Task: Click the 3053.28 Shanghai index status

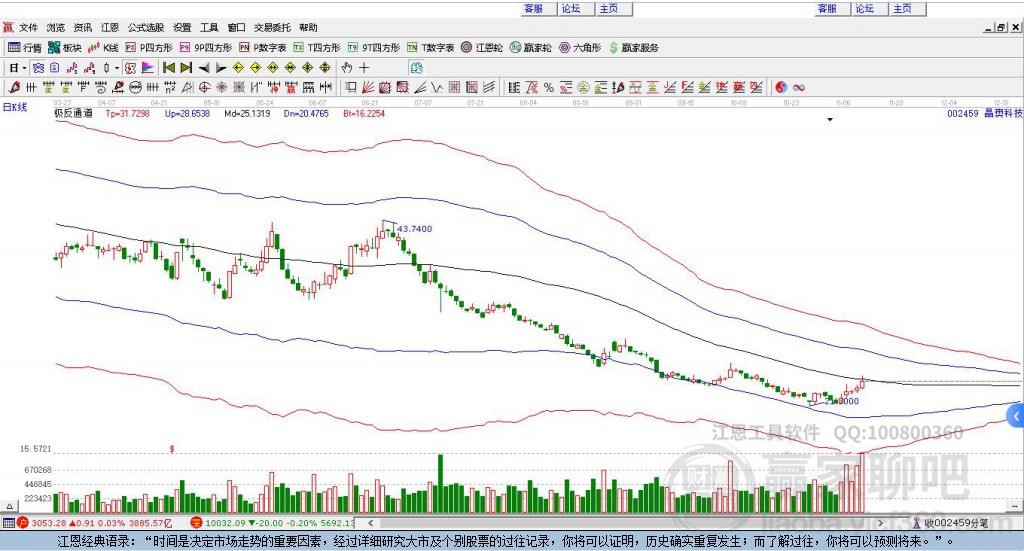Action: coord(48,523)
